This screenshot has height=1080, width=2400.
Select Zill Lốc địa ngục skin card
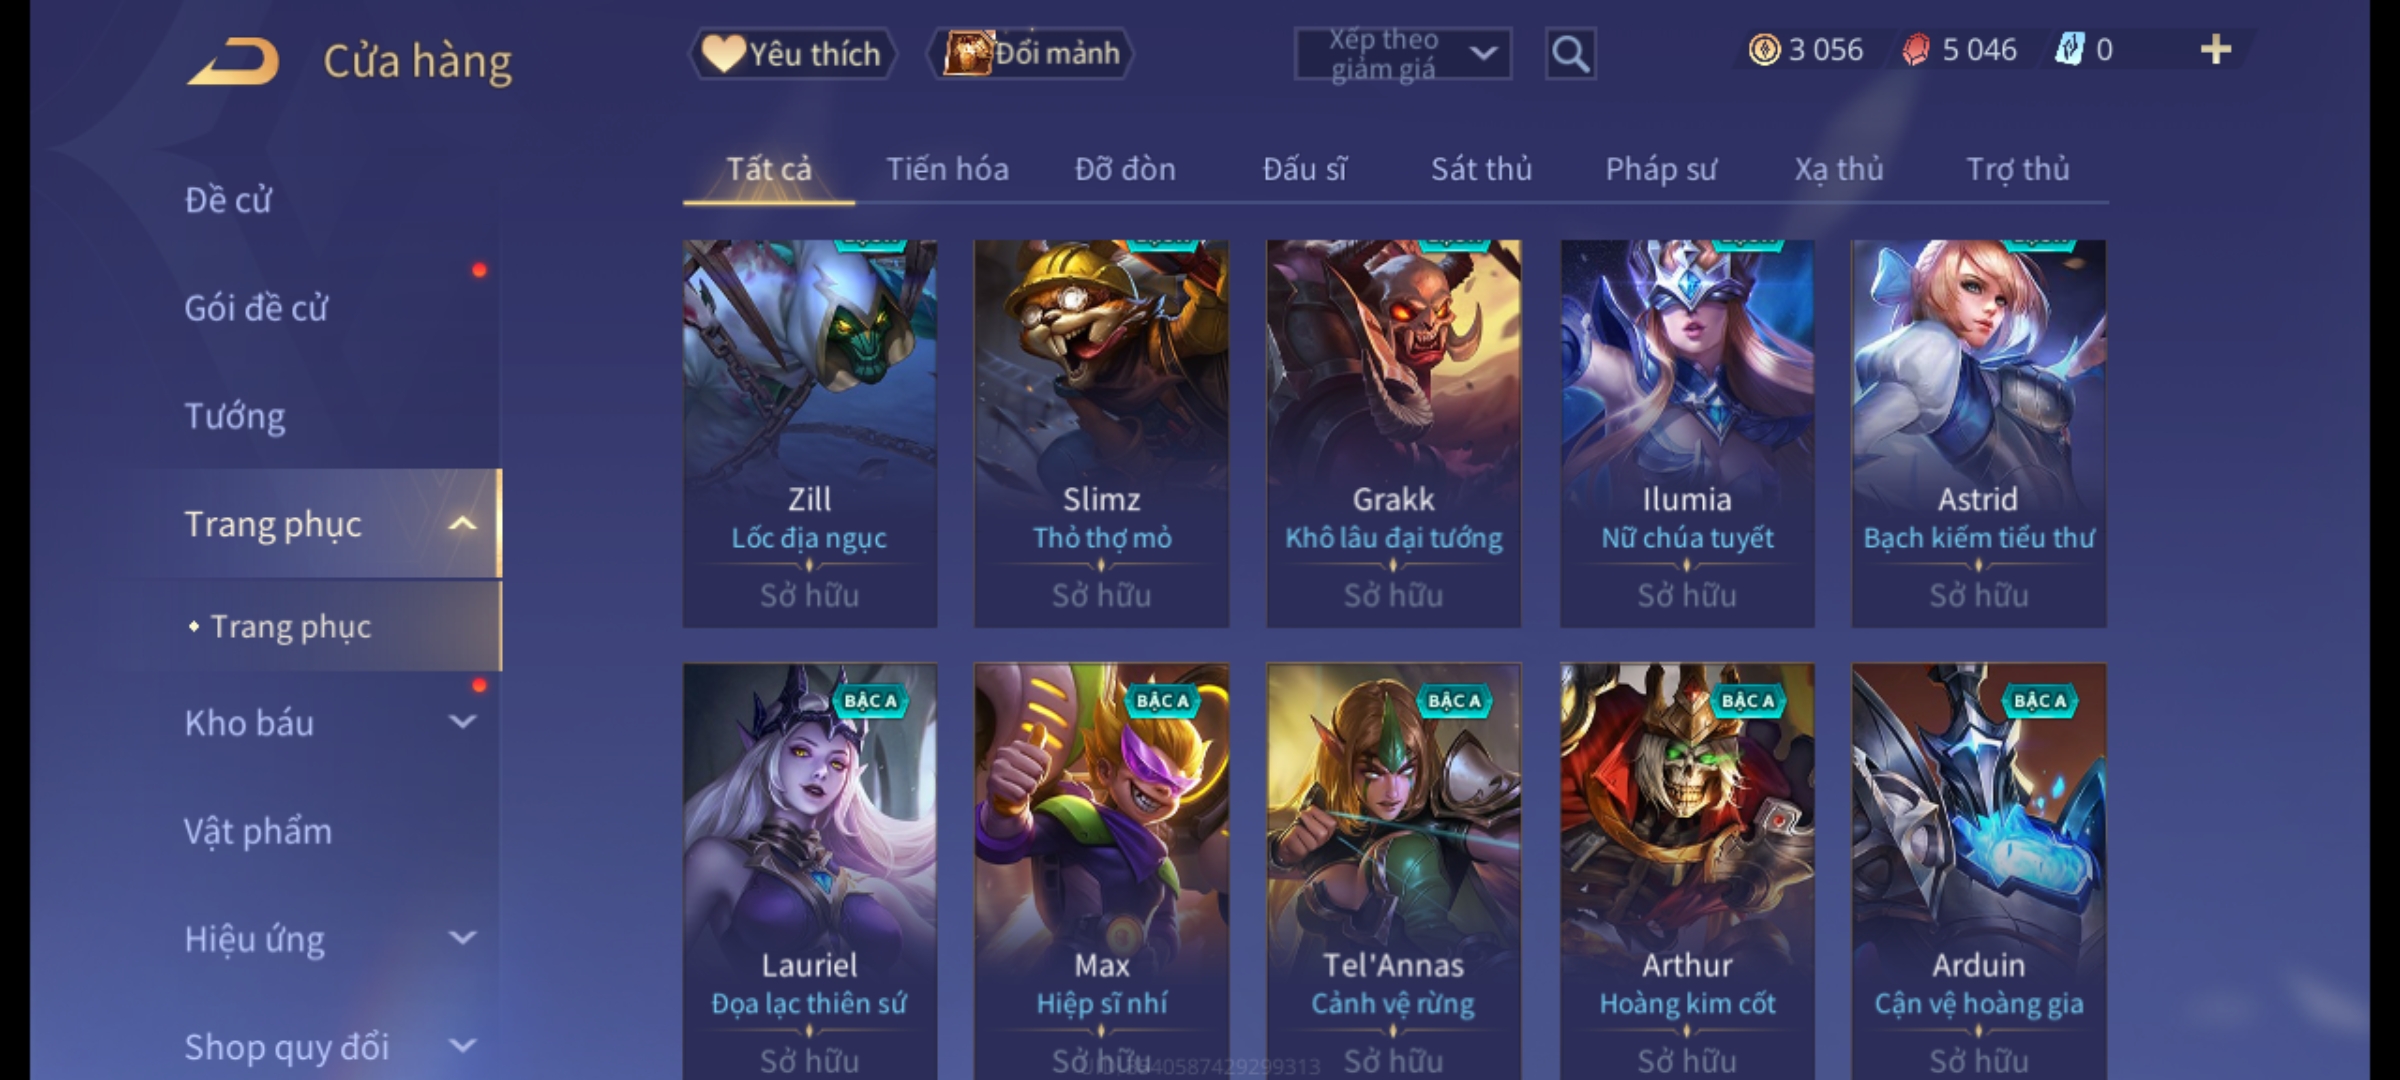pos(810,433)
